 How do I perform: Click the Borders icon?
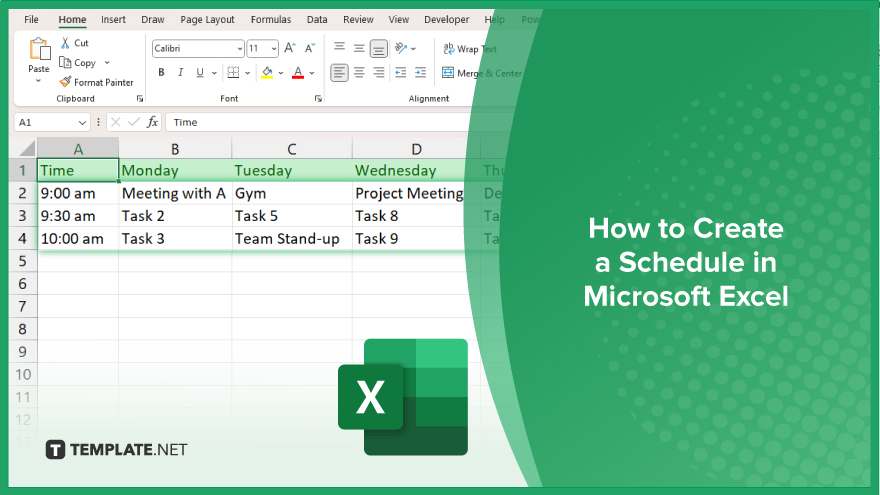[233, 72]
